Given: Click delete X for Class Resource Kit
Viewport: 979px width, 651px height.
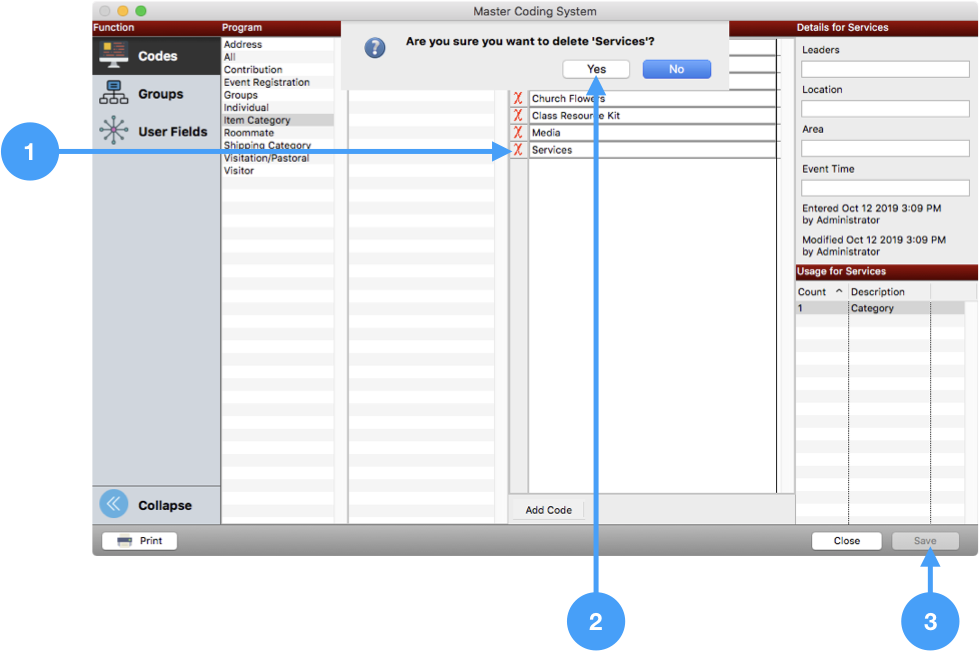Looking at the screenshot, I should coord(518,116).
